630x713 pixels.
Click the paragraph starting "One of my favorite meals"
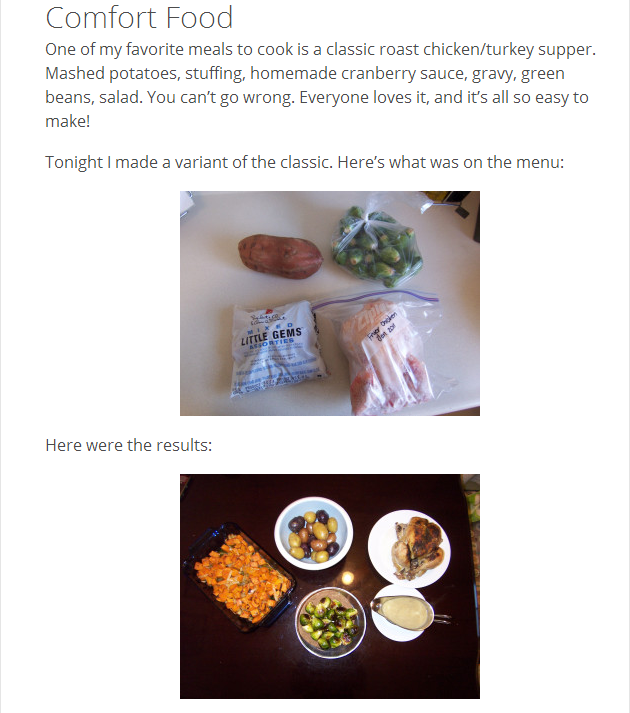point(321,85)
